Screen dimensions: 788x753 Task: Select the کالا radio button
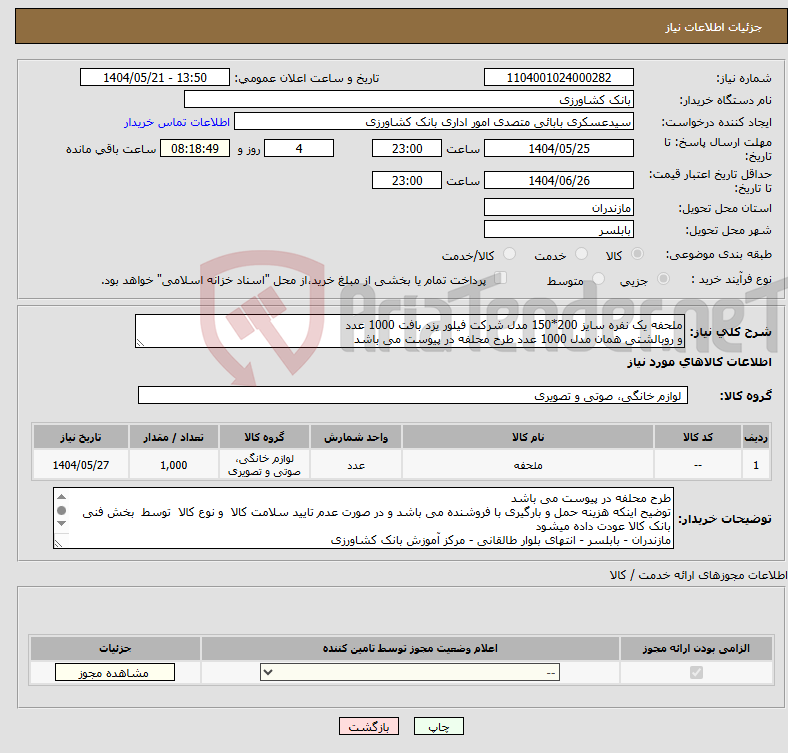(x=637, y=254)
